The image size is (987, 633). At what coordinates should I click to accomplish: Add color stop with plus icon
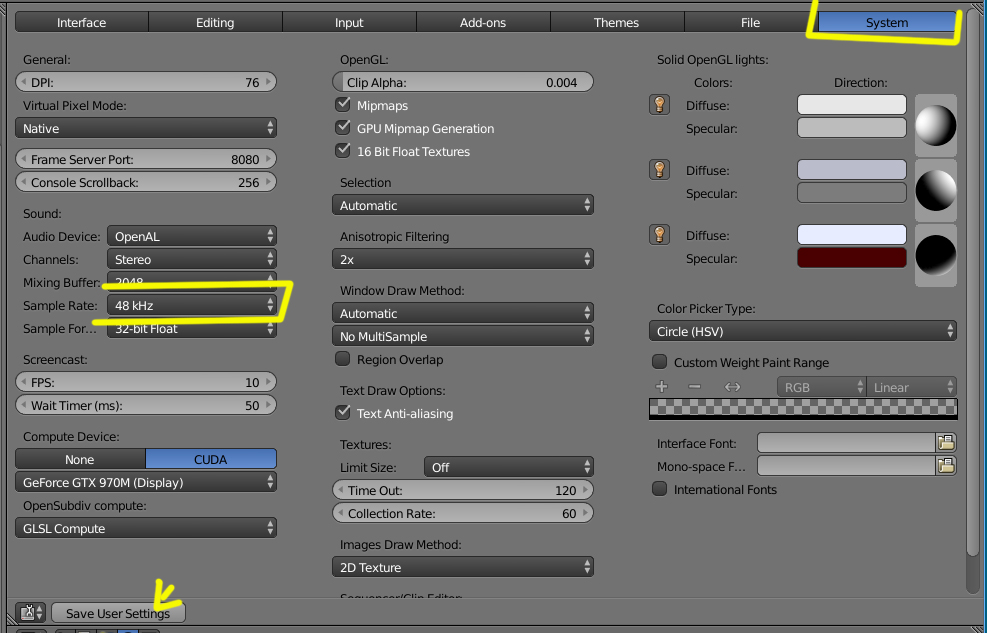662,387
